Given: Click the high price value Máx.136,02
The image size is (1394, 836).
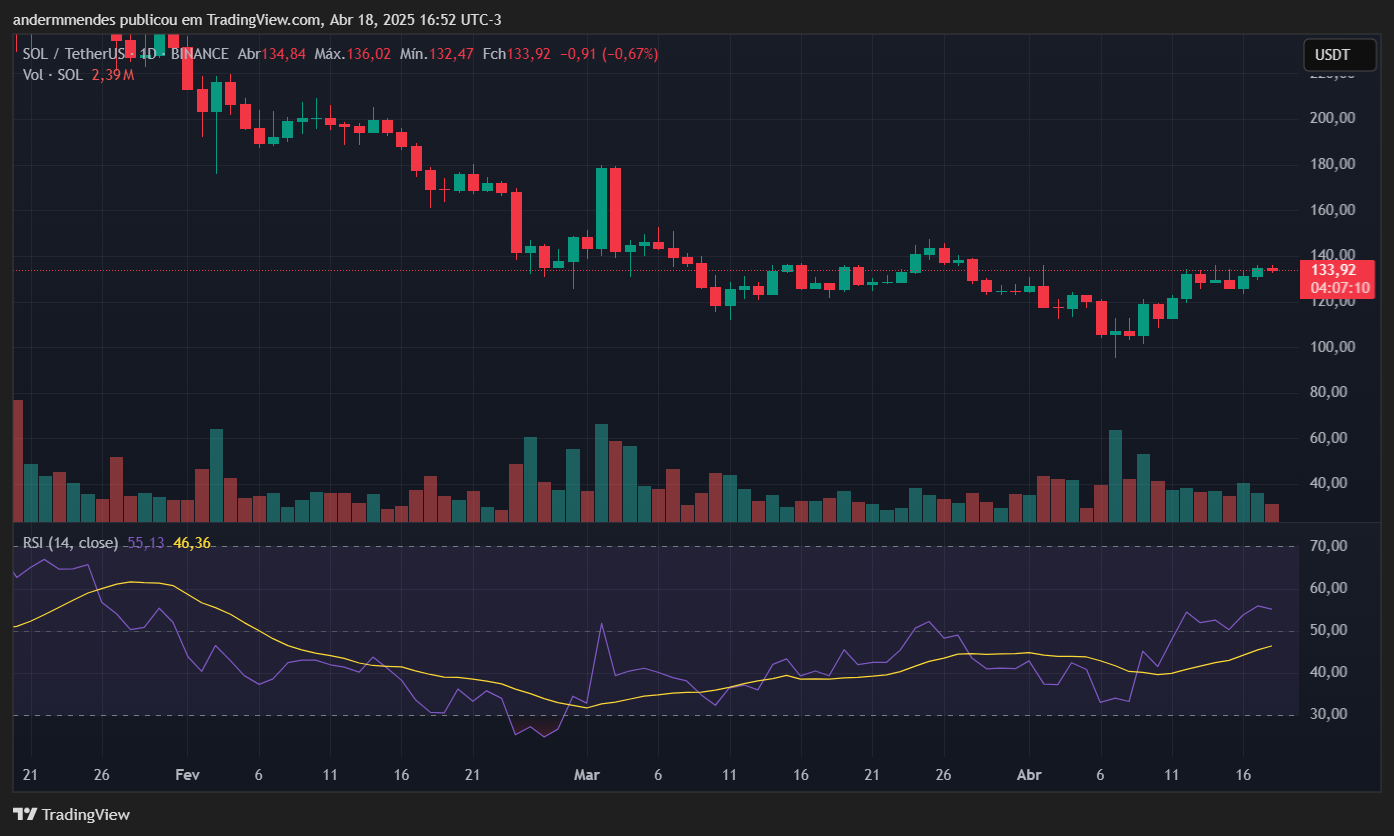Looking at the screenshot, I should [x=353, y=54].
